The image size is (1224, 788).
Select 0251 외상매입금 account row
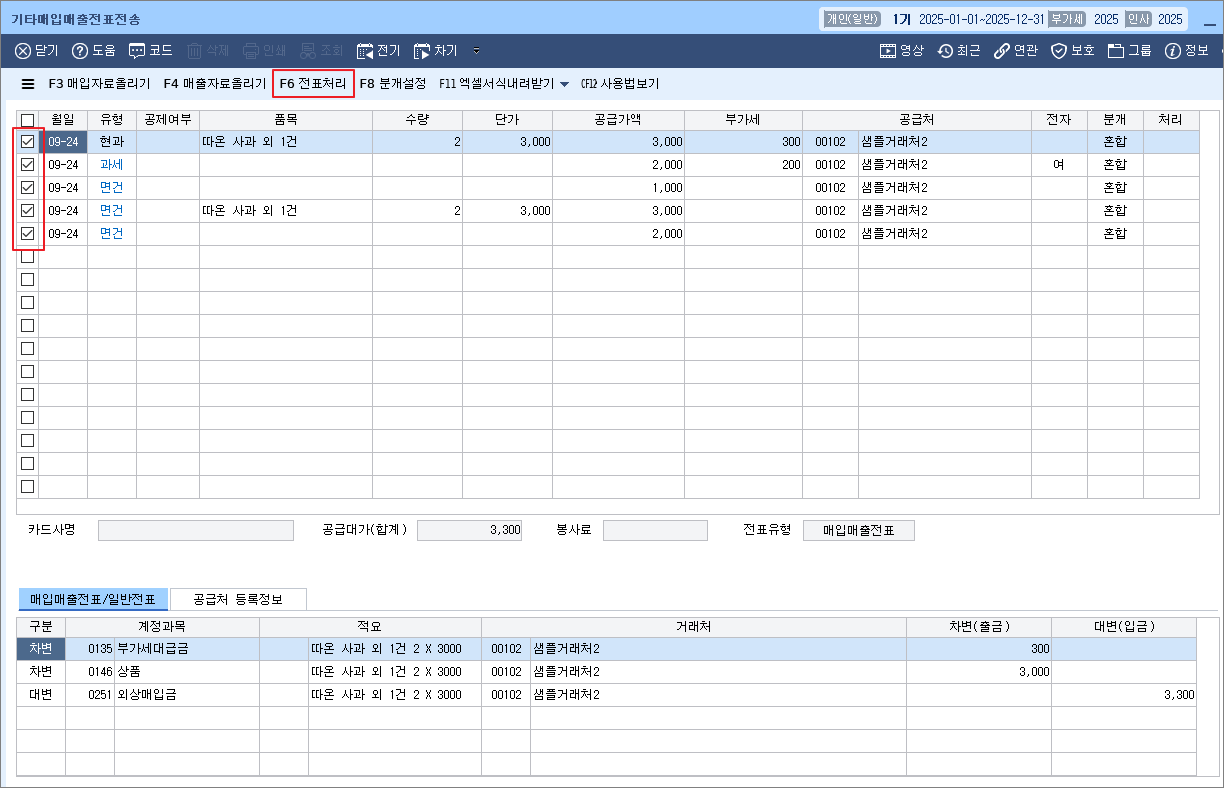(x=606, y=695)
